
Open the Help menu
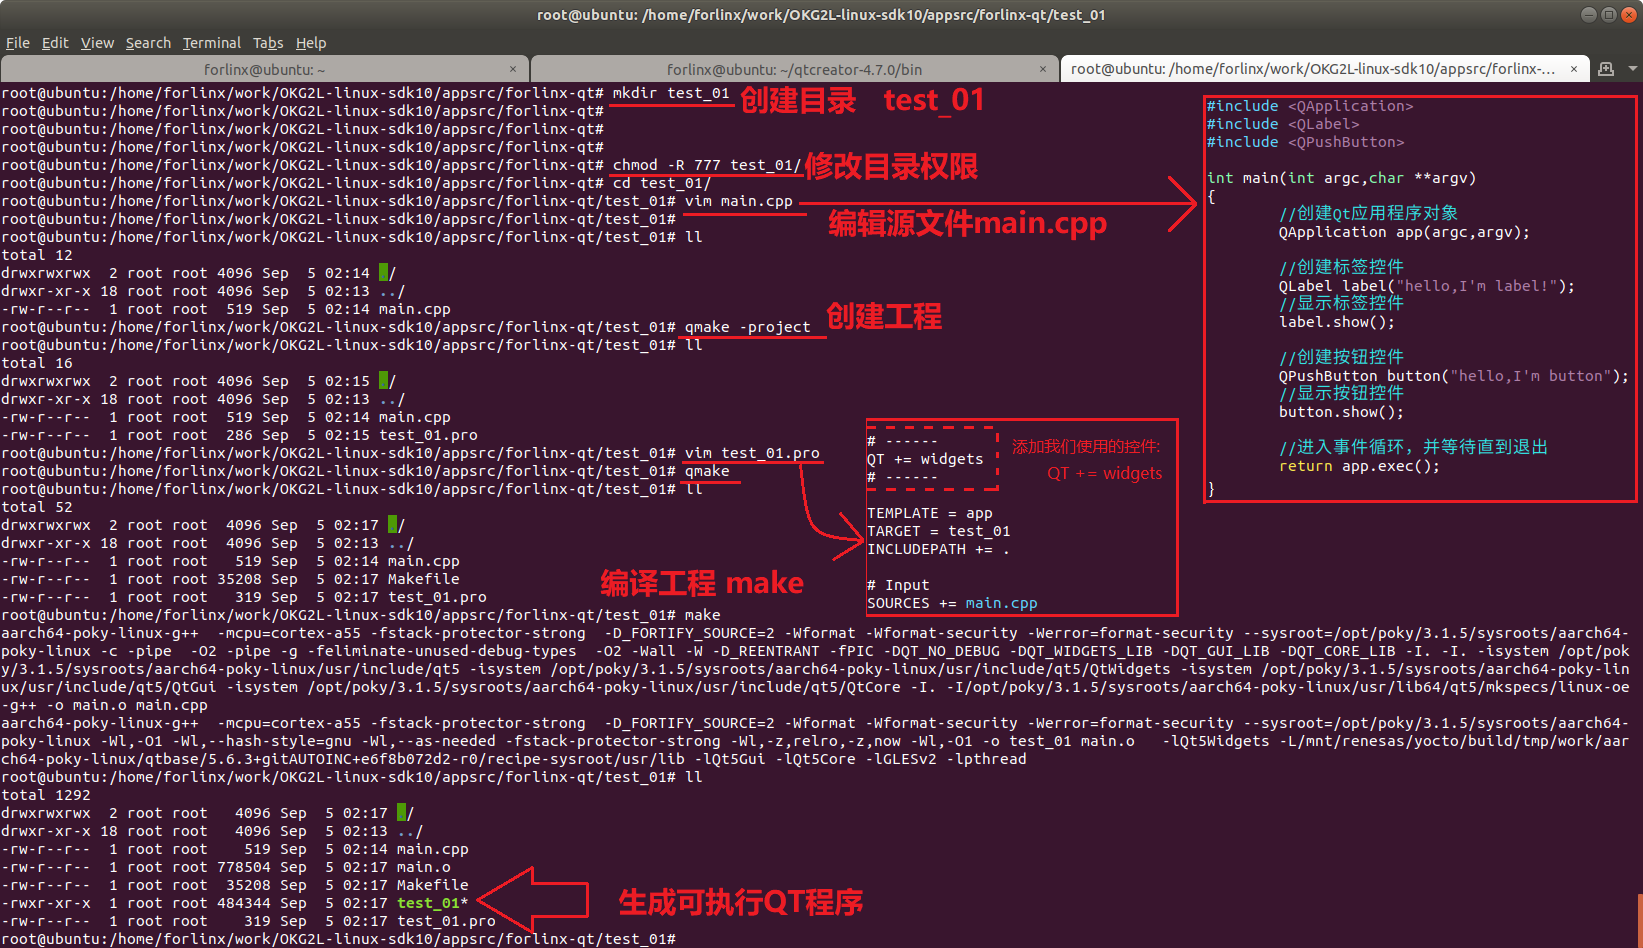pyautogui.click(x=311, y=43)
